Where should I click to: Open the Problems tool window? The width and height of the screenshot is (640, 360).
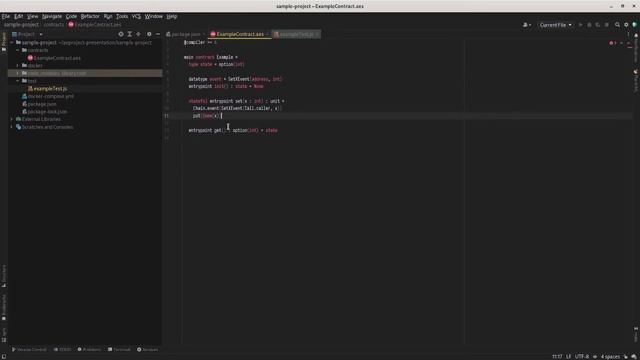[89, 350]
